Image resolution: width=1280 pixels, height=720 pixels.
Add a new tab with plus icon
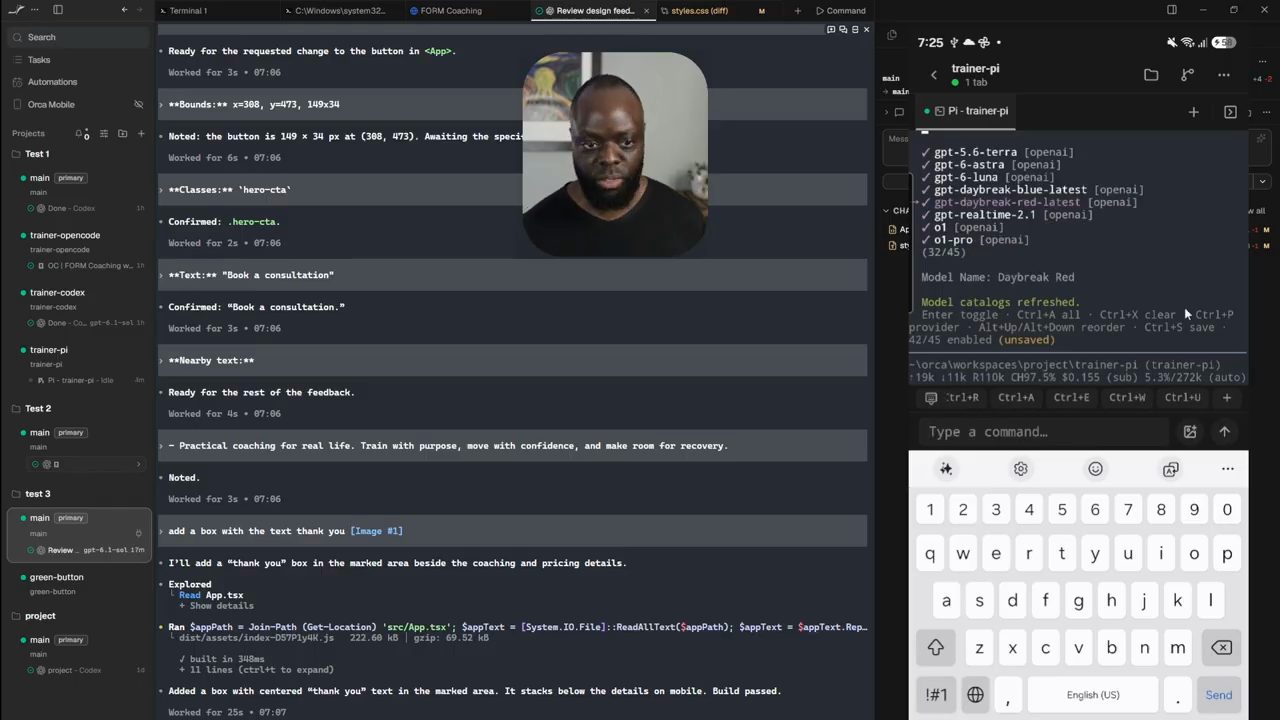tap(797, 11)
